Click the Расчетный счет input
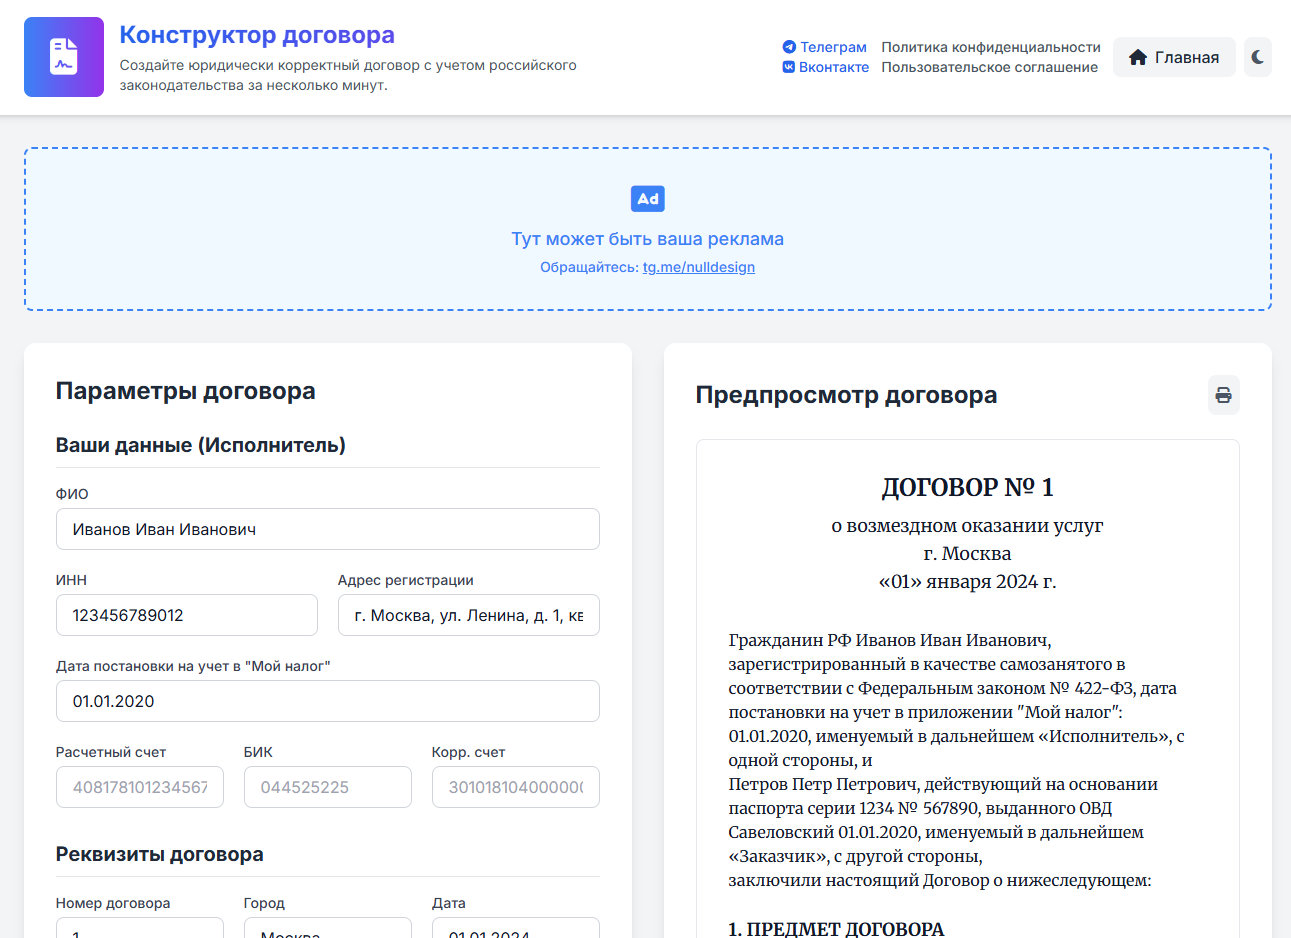 tap(139, 787)
